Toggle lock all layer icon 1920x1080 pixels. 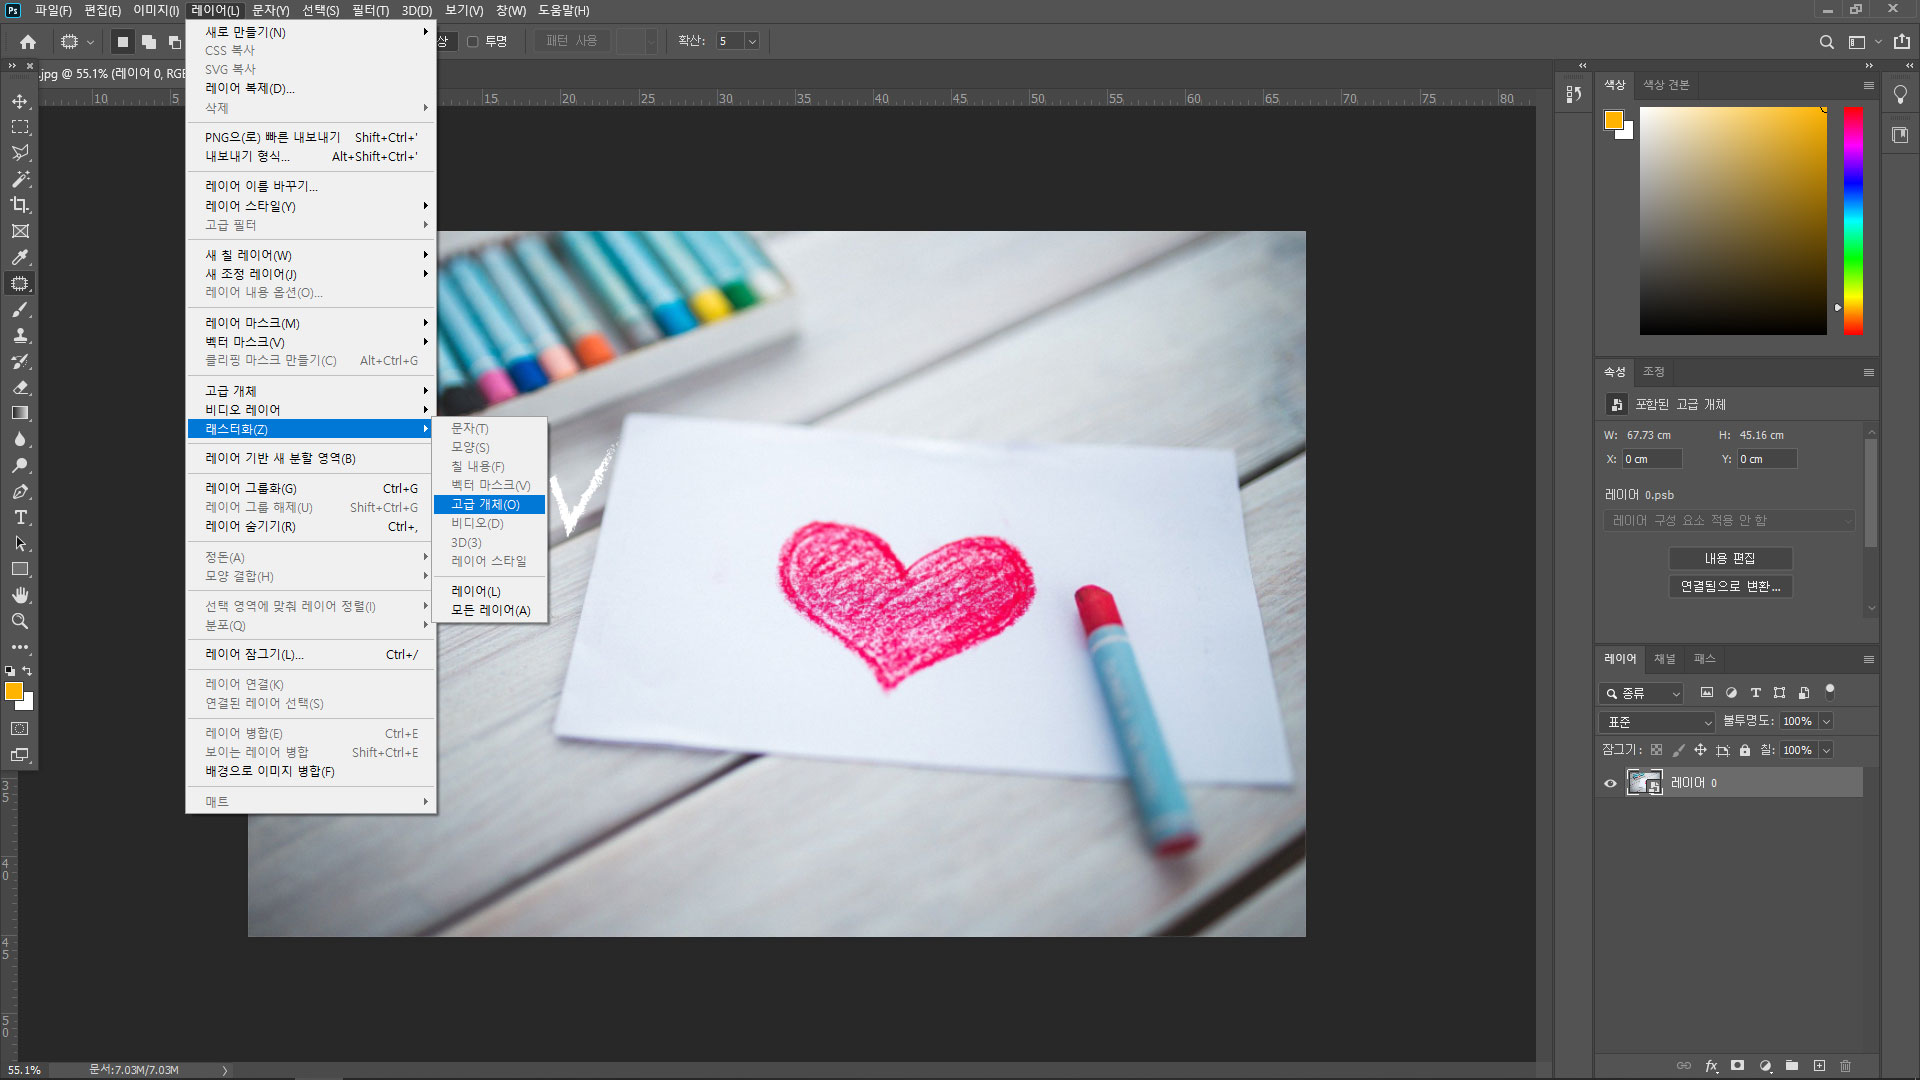coord(1745,750)
